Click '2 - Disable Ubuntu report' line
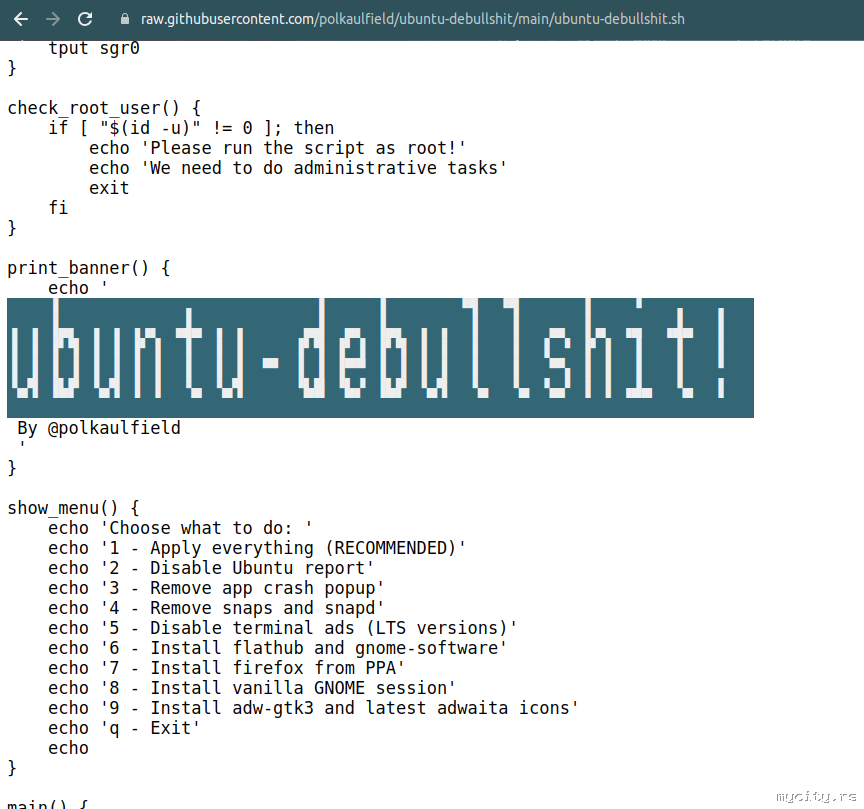Screen dimensions: 864x809 coord(211,568)
